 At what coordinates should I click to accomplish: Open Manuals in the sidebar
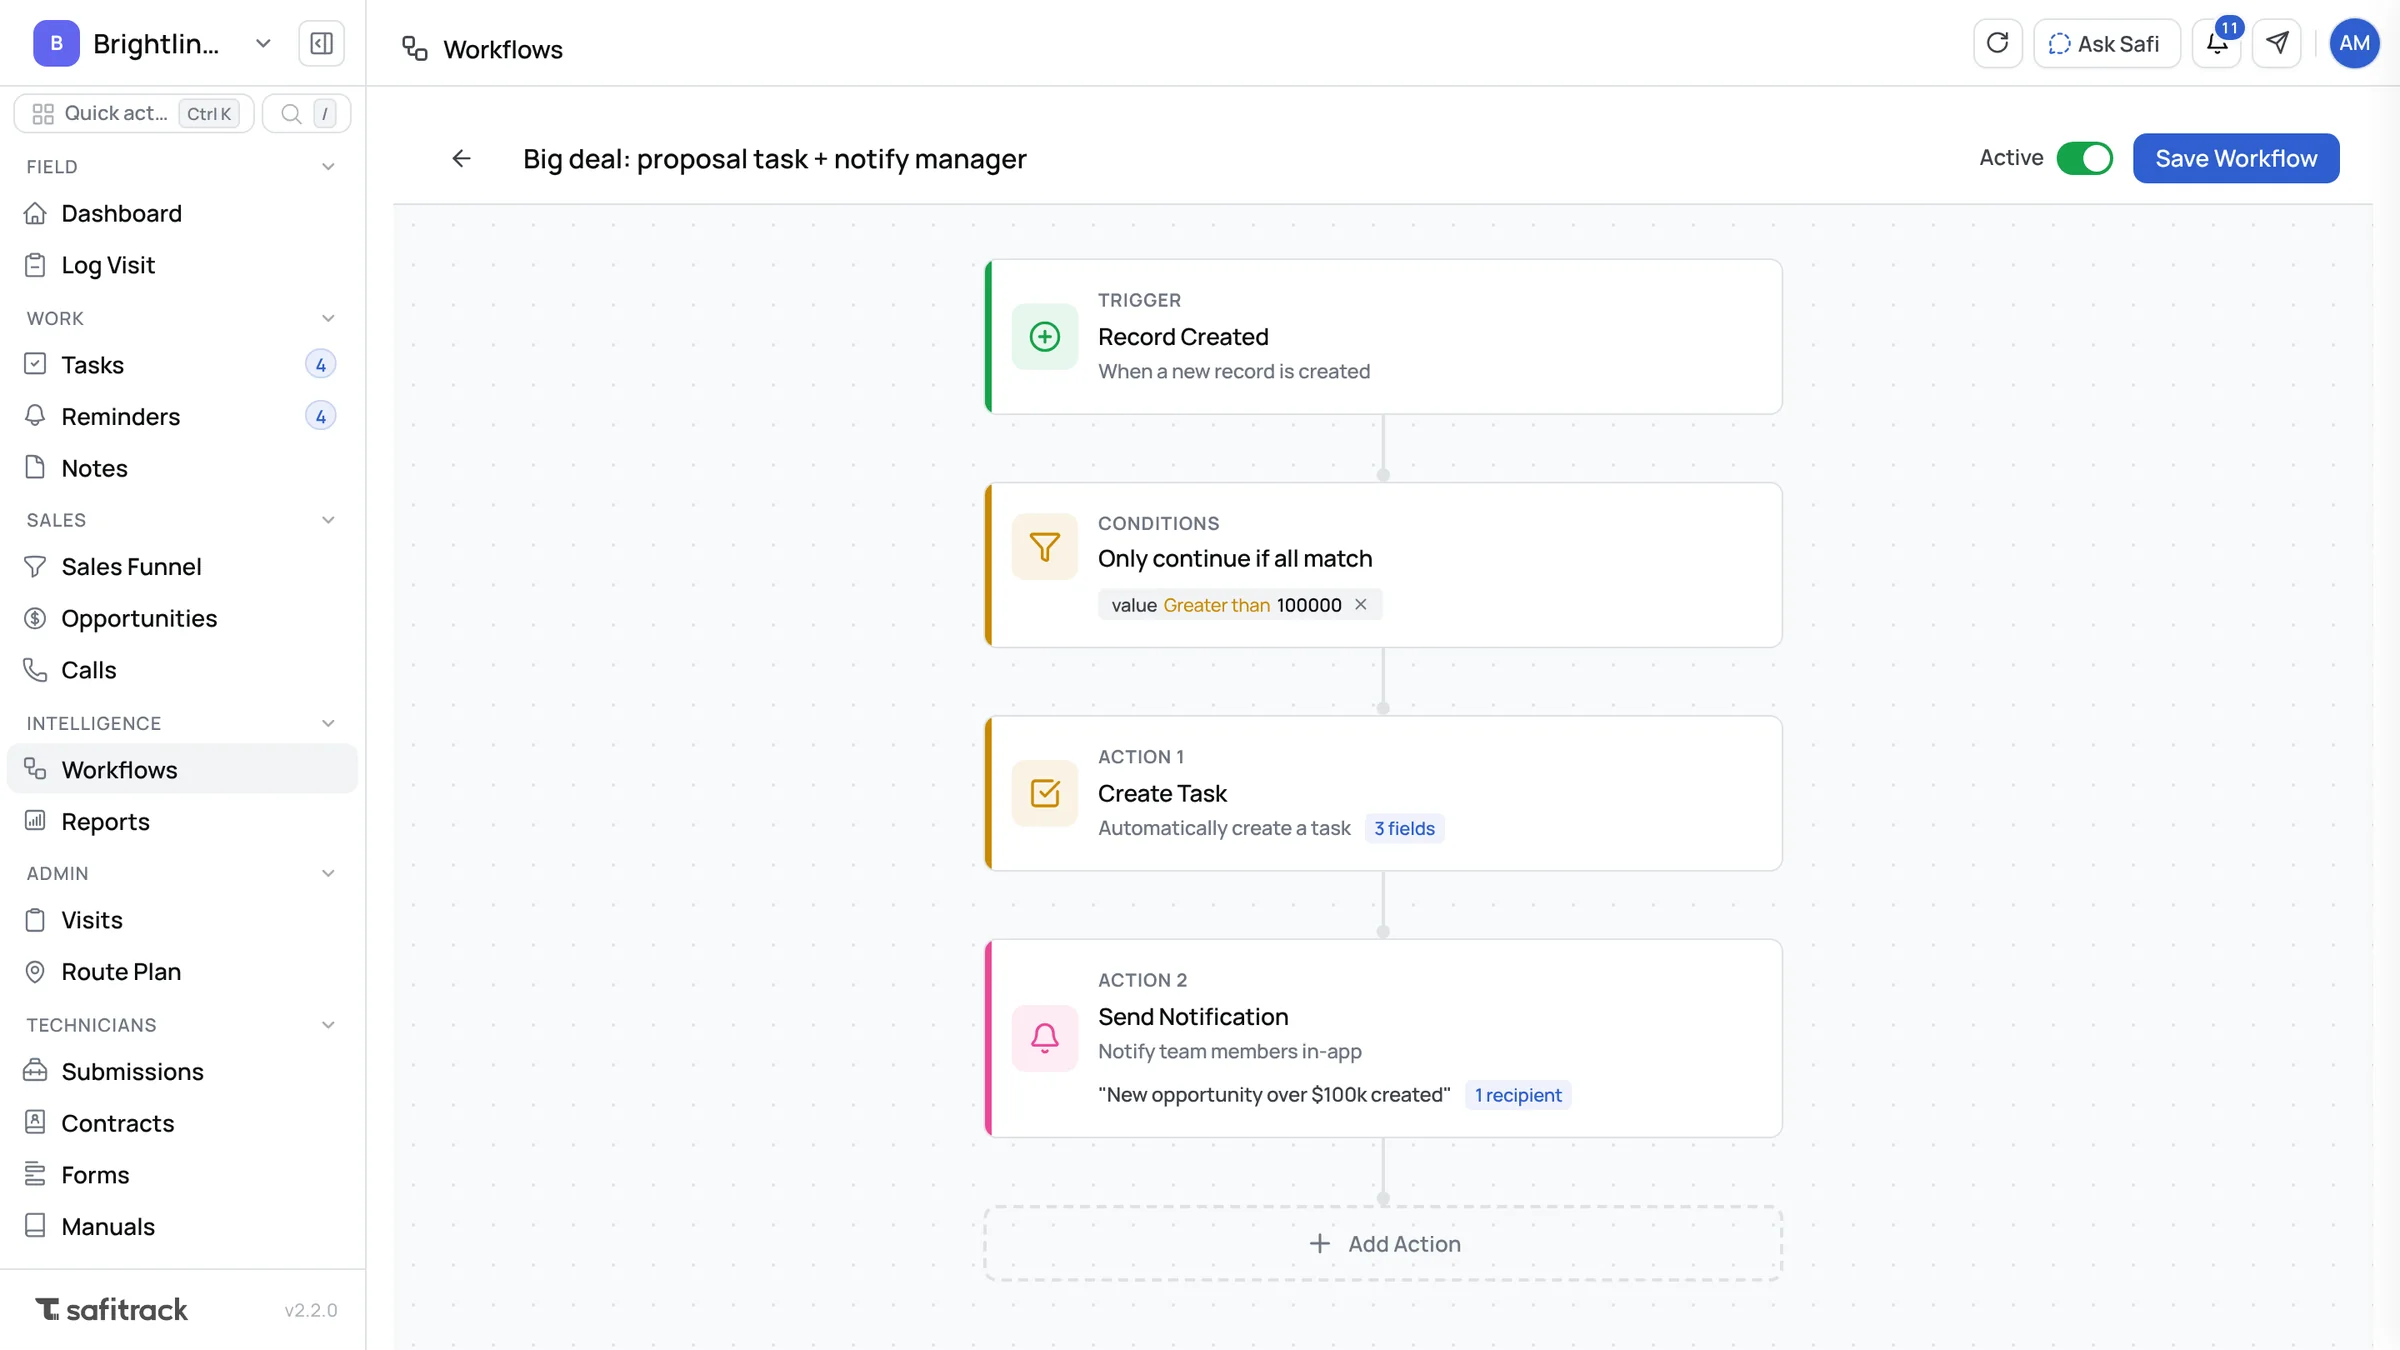(182, 1226)
